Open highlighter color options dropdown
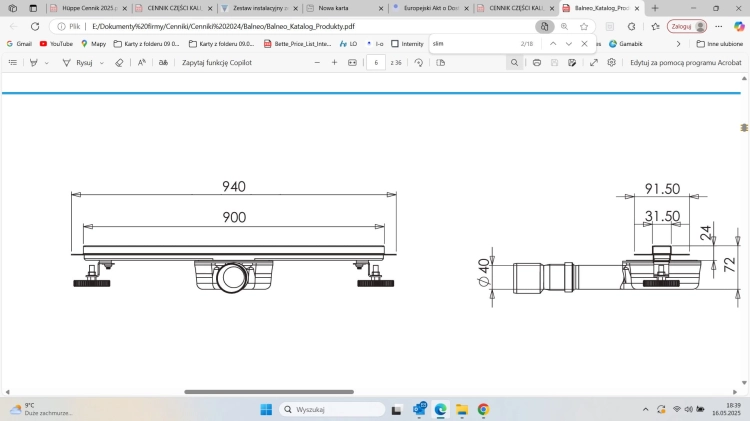The image size is (750, 421). point(46,63)
